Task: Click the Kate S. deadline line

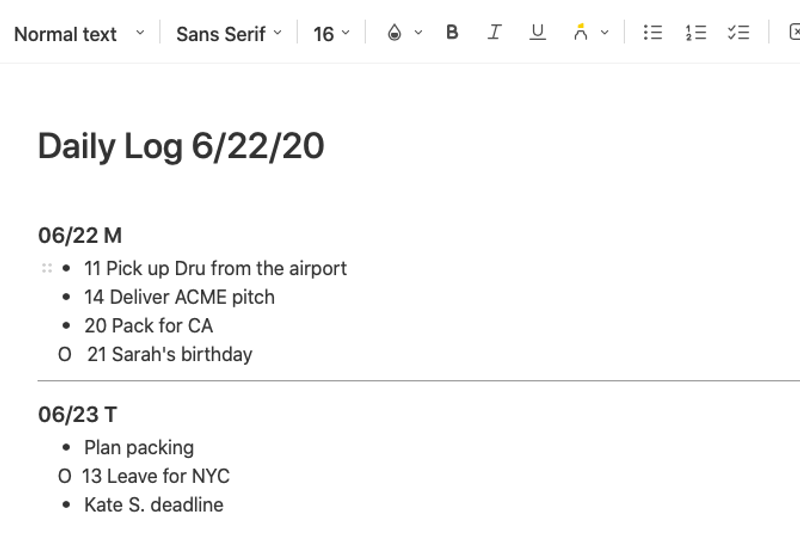Action: pyautogui.click(x=153, y=505)
